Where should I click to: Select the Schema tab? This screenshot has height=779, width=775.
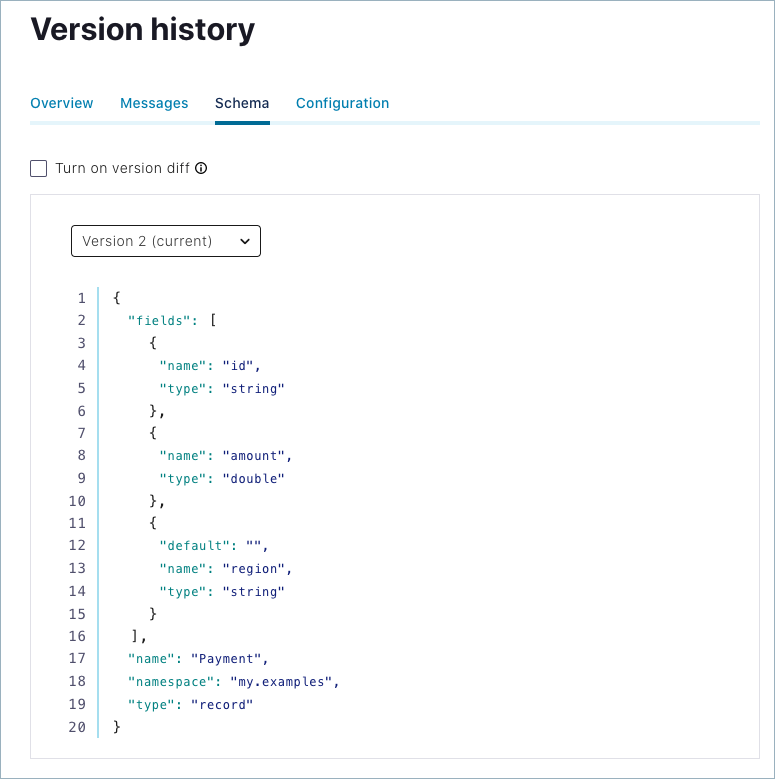pyautogui.click(x=242, y=103)
